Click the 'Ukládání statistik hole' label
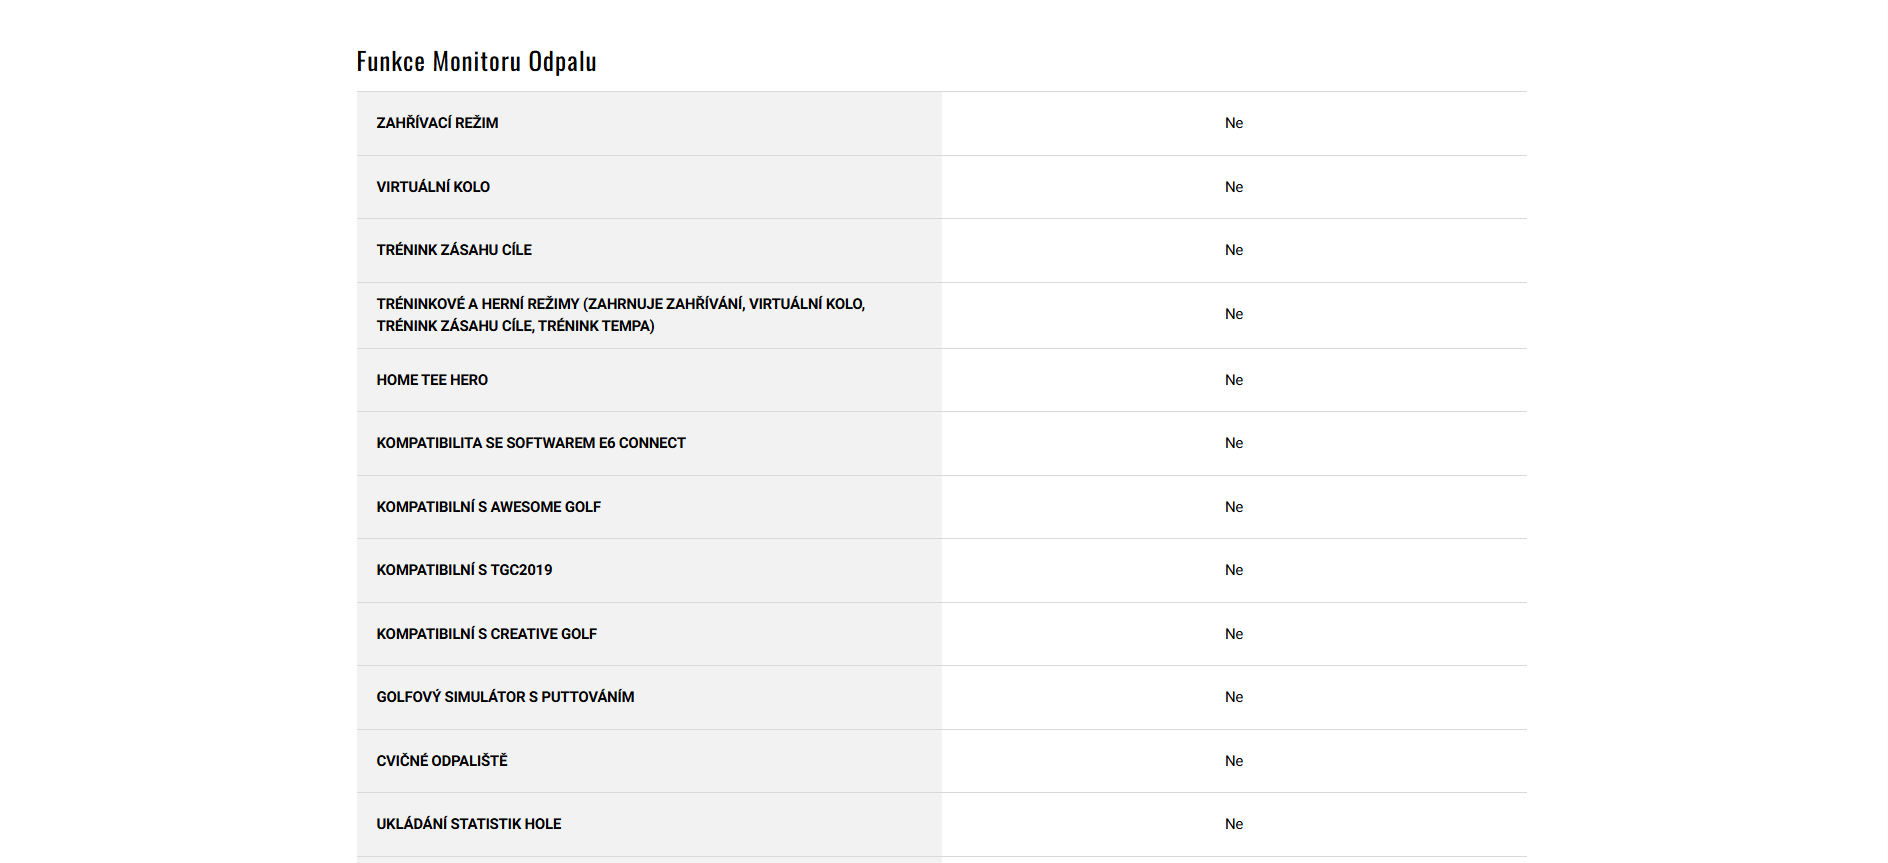Screen dimensions: 1888x863 468,824
